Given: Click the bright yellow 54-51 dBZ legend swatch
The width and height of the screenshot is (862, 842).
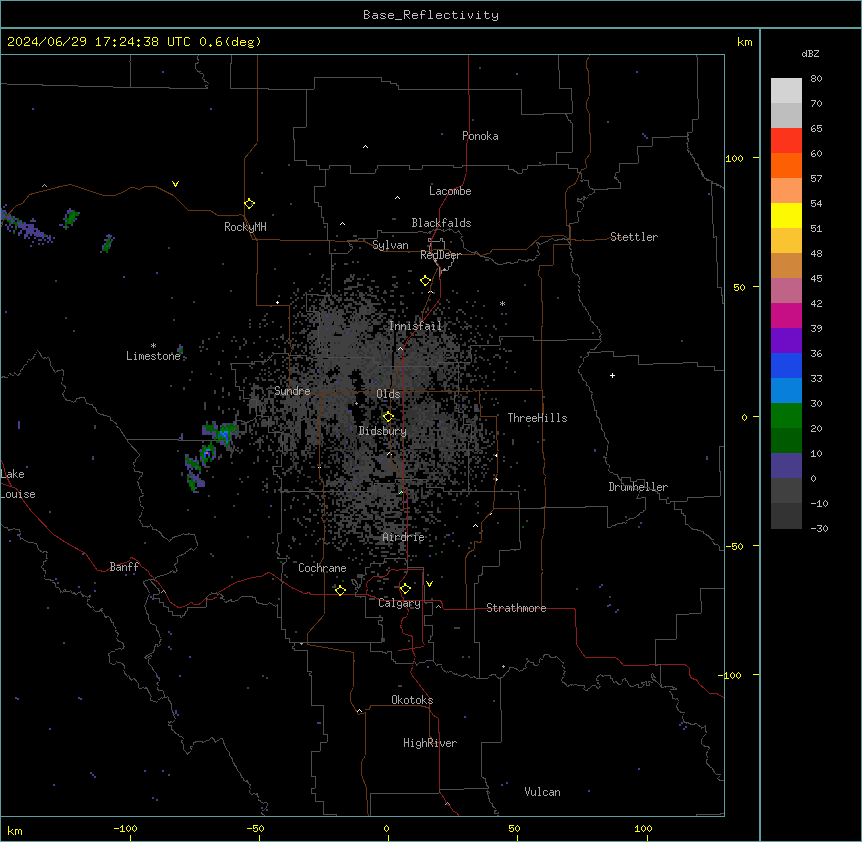Looking at the screenshot, I should click(x=786, y=215).
